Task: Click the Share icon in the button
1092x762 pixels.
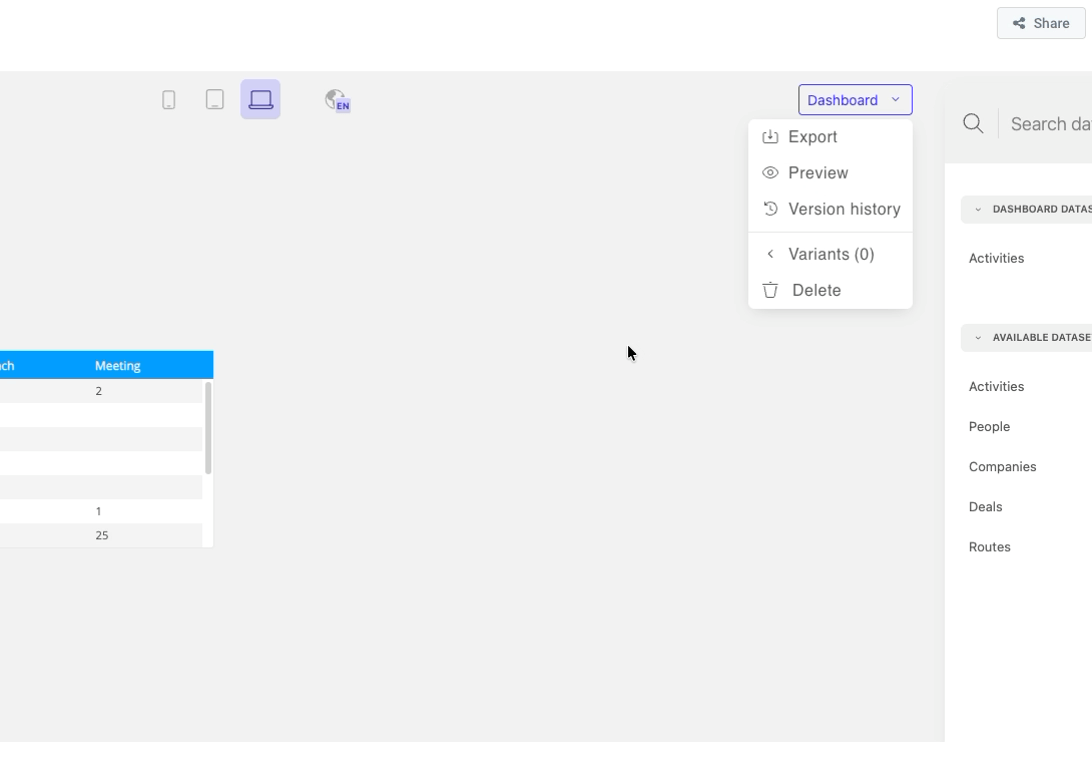Action: coord(1018,23)
